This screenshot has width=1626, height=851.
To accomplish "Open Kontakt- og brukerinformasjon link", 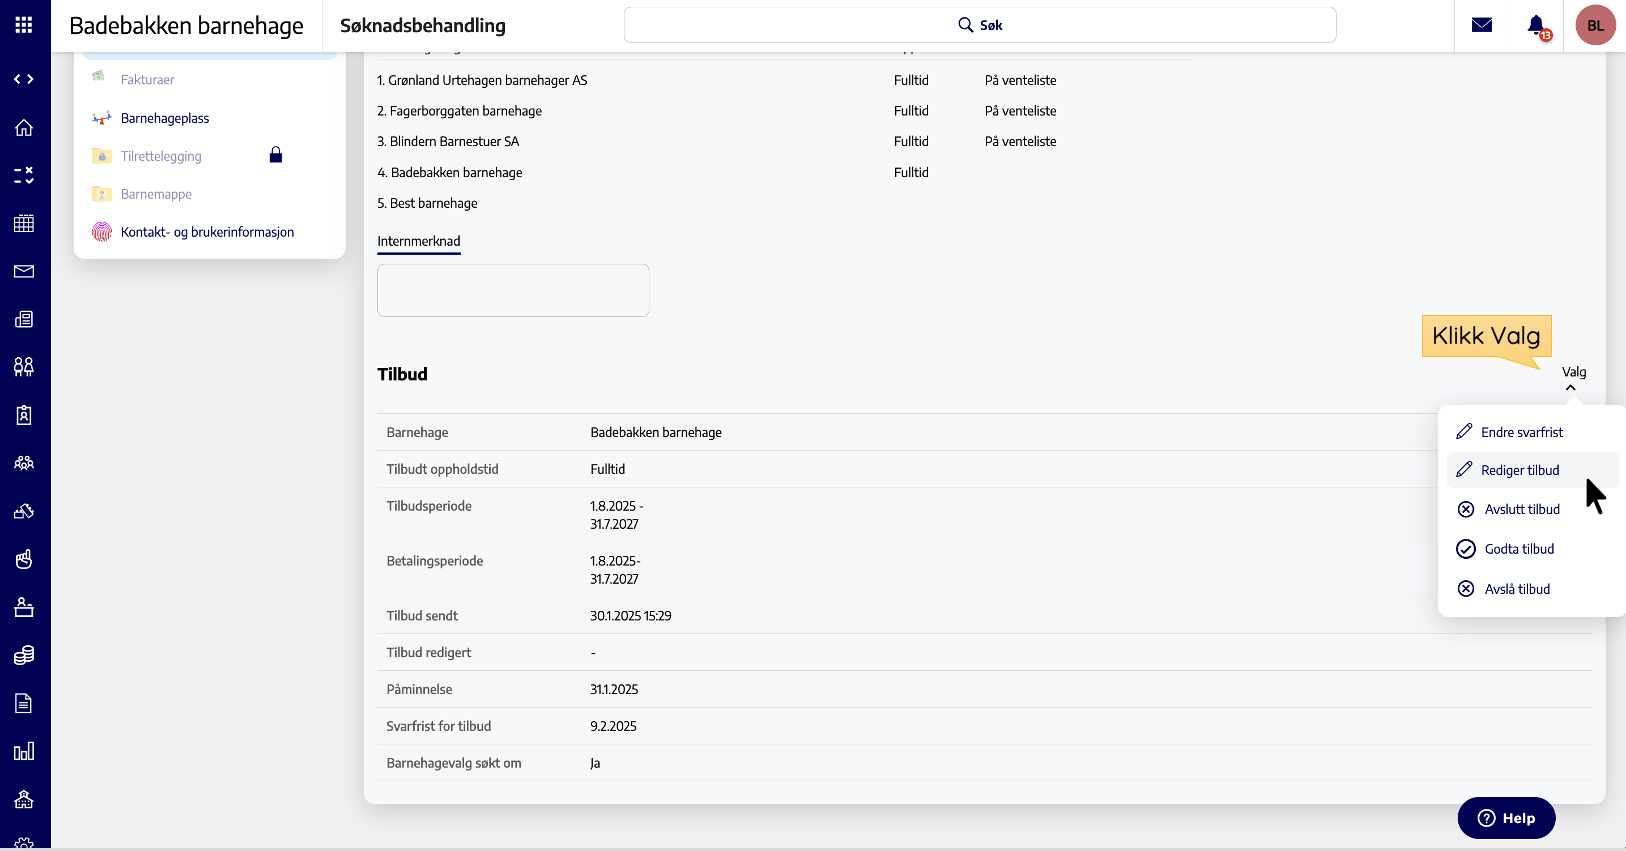I will click(x=207, y=232).
